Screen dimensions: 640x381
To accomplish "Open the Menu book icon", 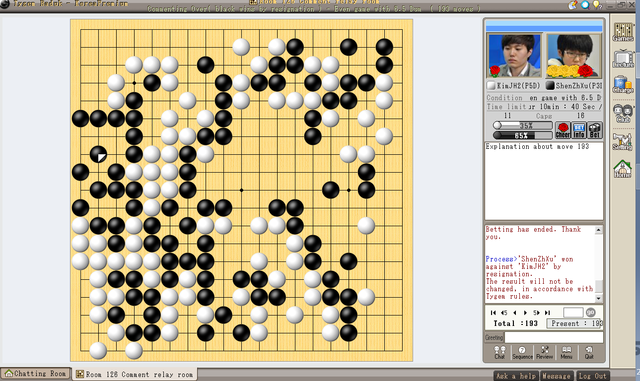I will [566, 352].
